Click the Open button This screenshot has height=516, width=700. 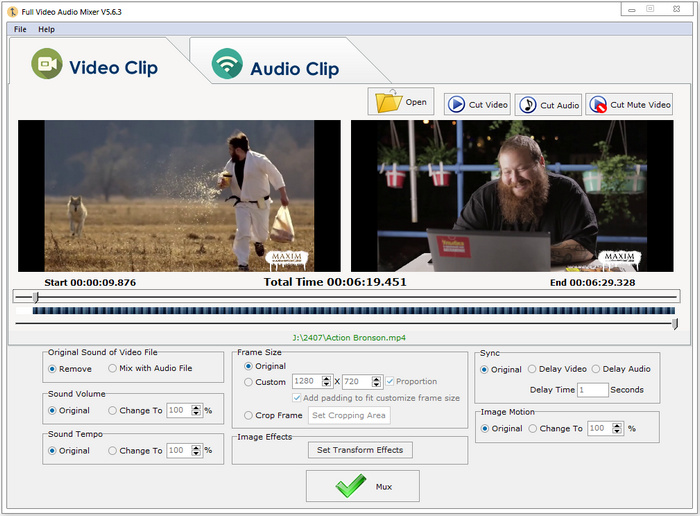401,101
